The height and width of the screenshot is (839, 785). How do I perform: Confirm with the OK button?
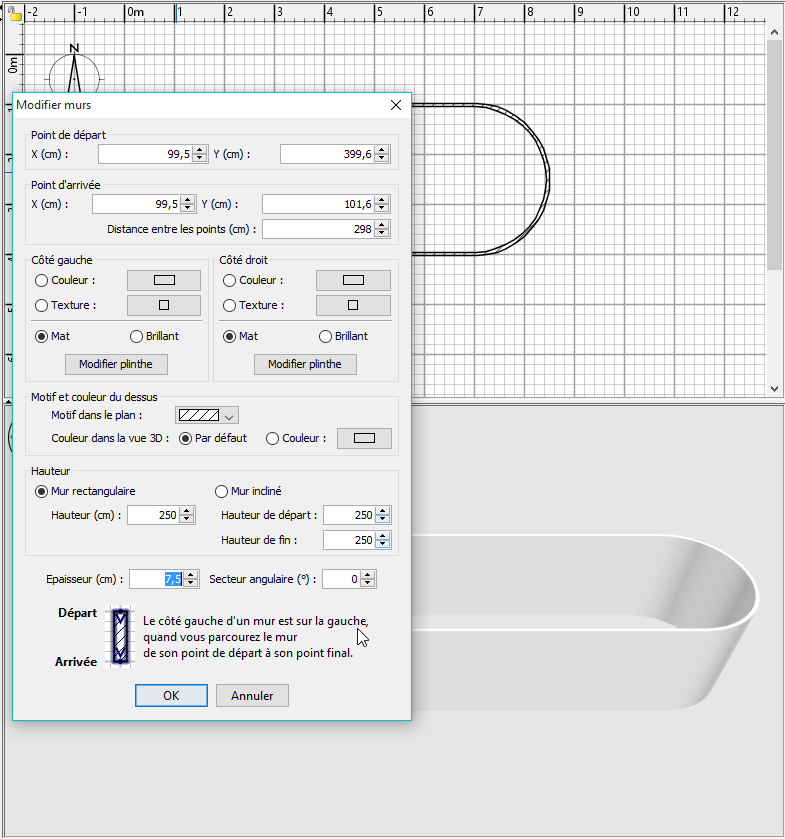(171, 696)
